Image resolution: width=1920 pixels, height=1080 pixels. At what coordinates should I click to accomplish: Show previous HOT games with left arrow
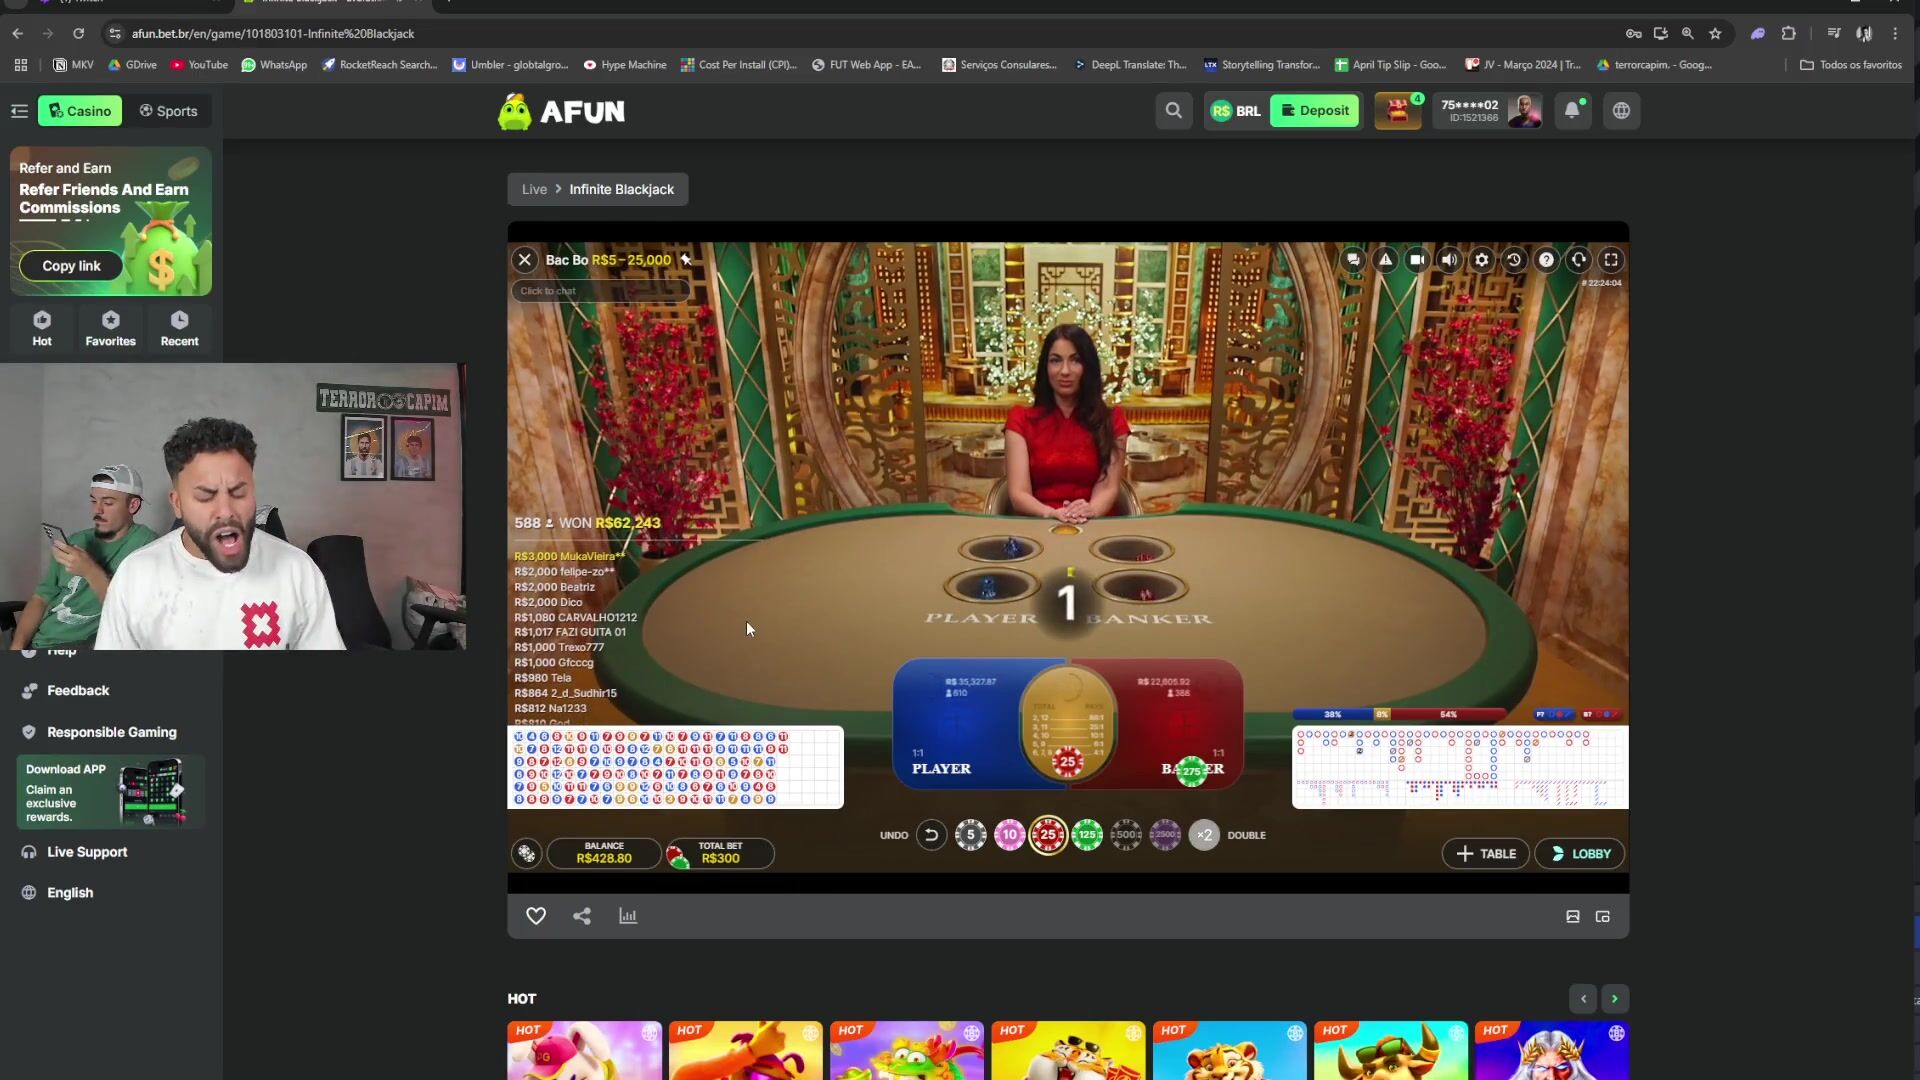[x=1583, y=999]
